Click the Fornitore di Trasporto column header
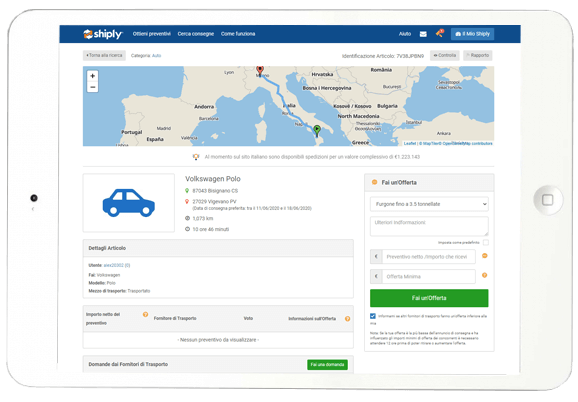578x402 pixels. pos(175,318)
